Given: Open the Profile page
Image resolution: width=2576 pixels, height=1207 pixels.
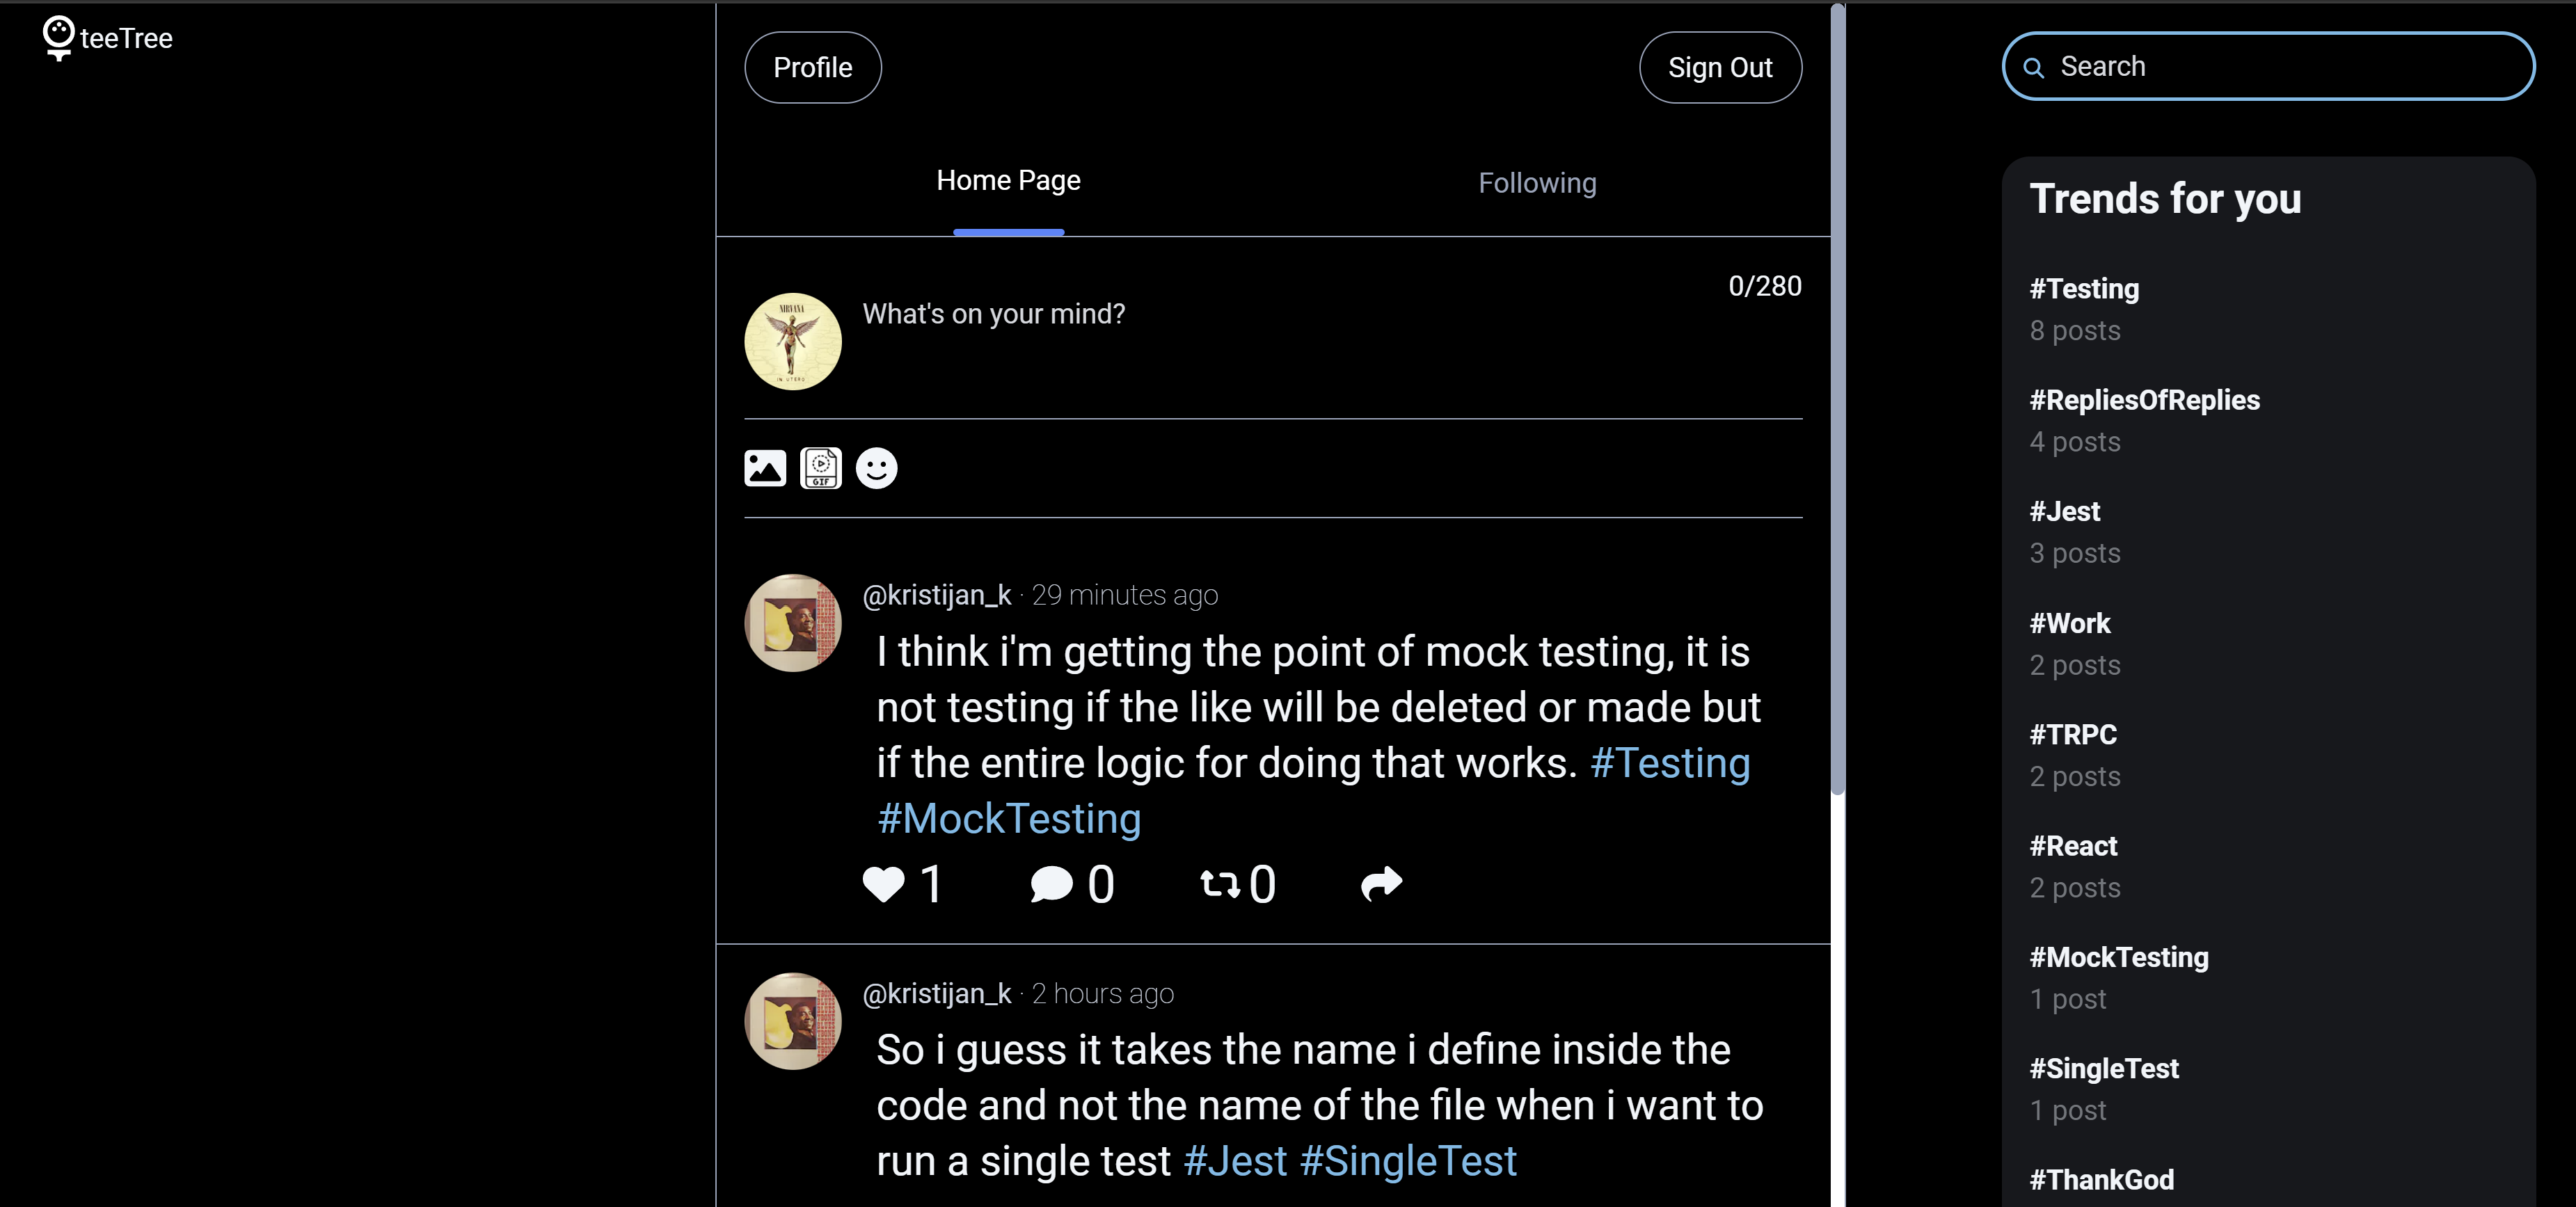Looking at the screenshot, I should click(812, 68).
